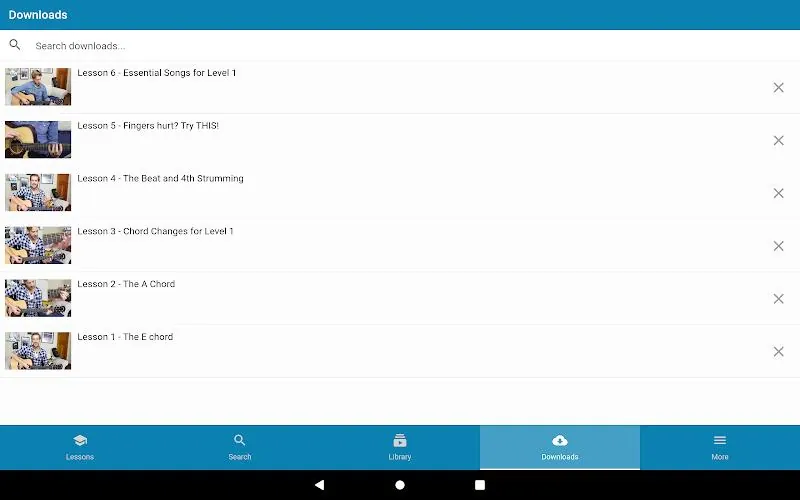Screen dimensions: 800x500
Task: Remove Lesson 2 The A Chord download
Action: coord(778,299)
